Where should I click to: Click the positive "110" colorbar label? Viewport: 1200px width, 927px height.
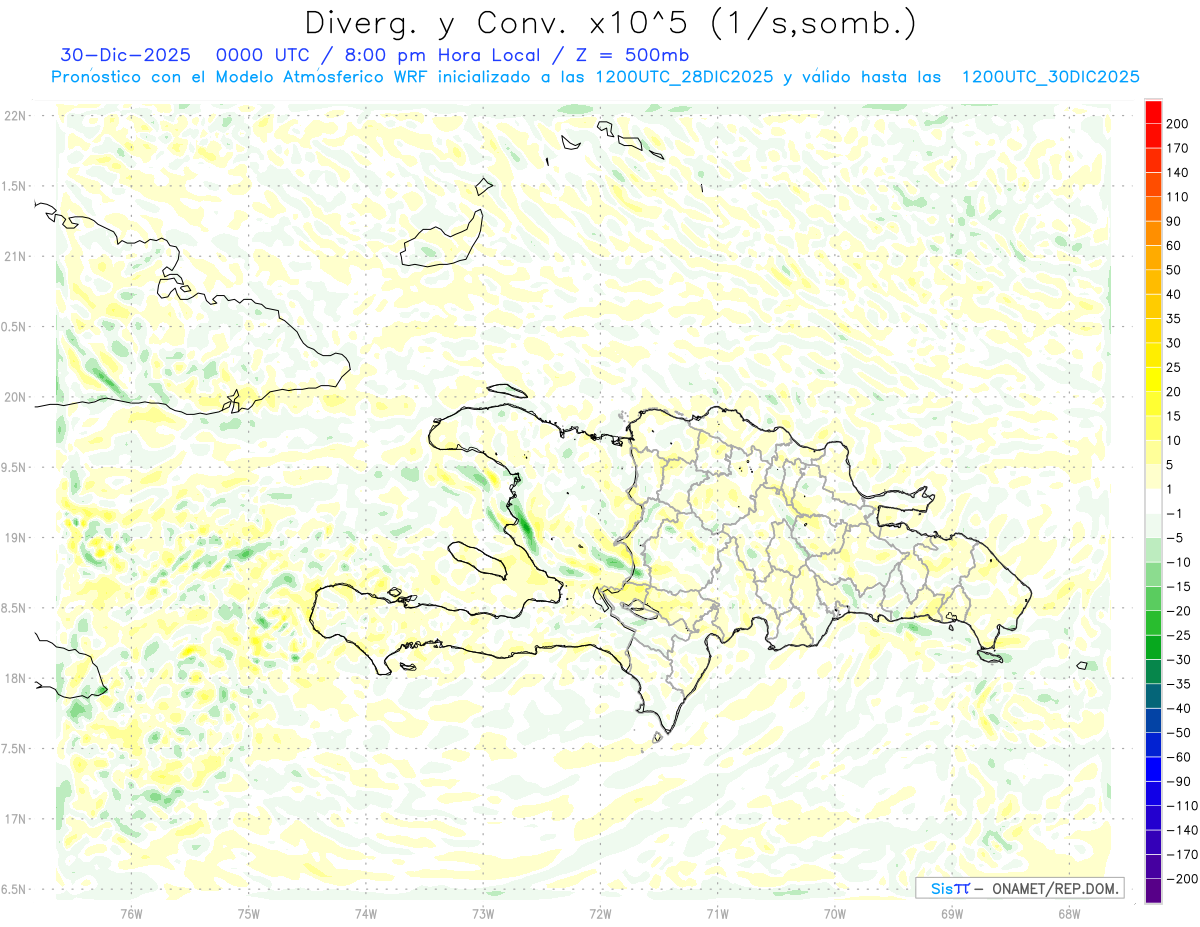click(1177, 197)
